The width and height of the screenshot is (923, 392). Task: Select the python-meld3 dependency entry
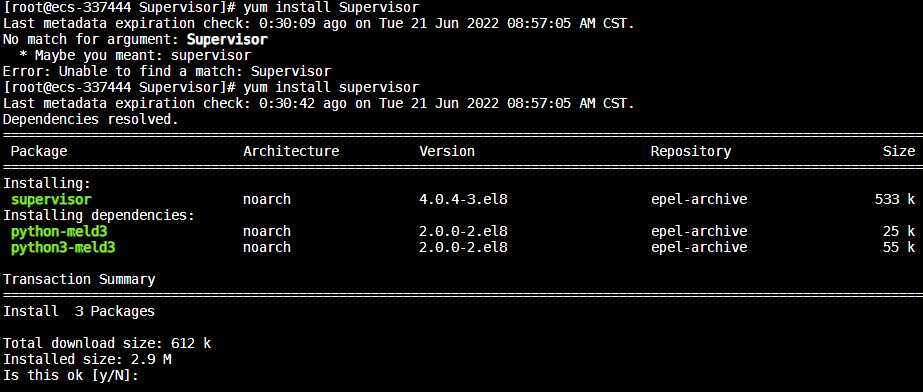(59, 231)
